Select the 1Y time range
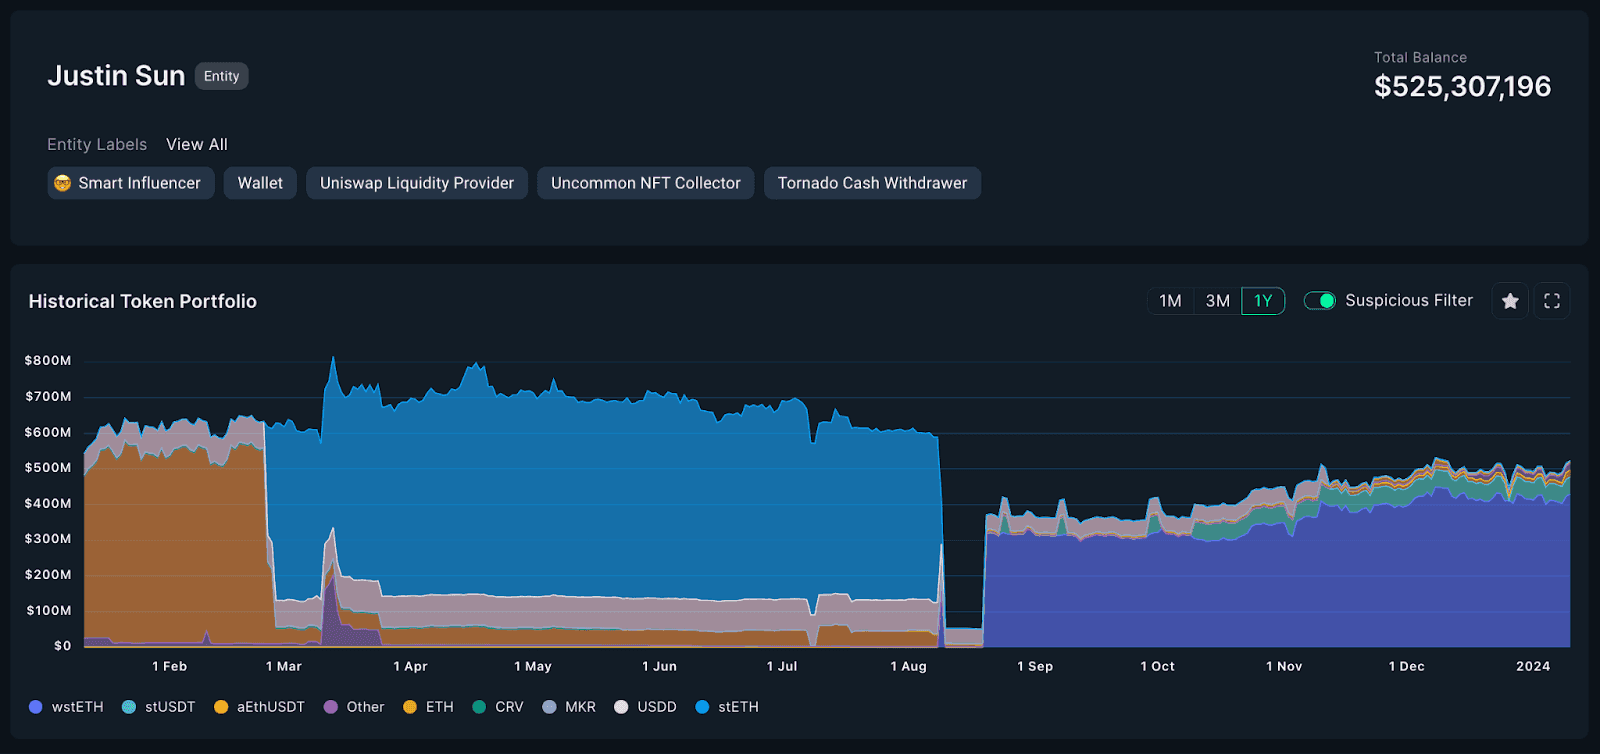 (1263, 301)
